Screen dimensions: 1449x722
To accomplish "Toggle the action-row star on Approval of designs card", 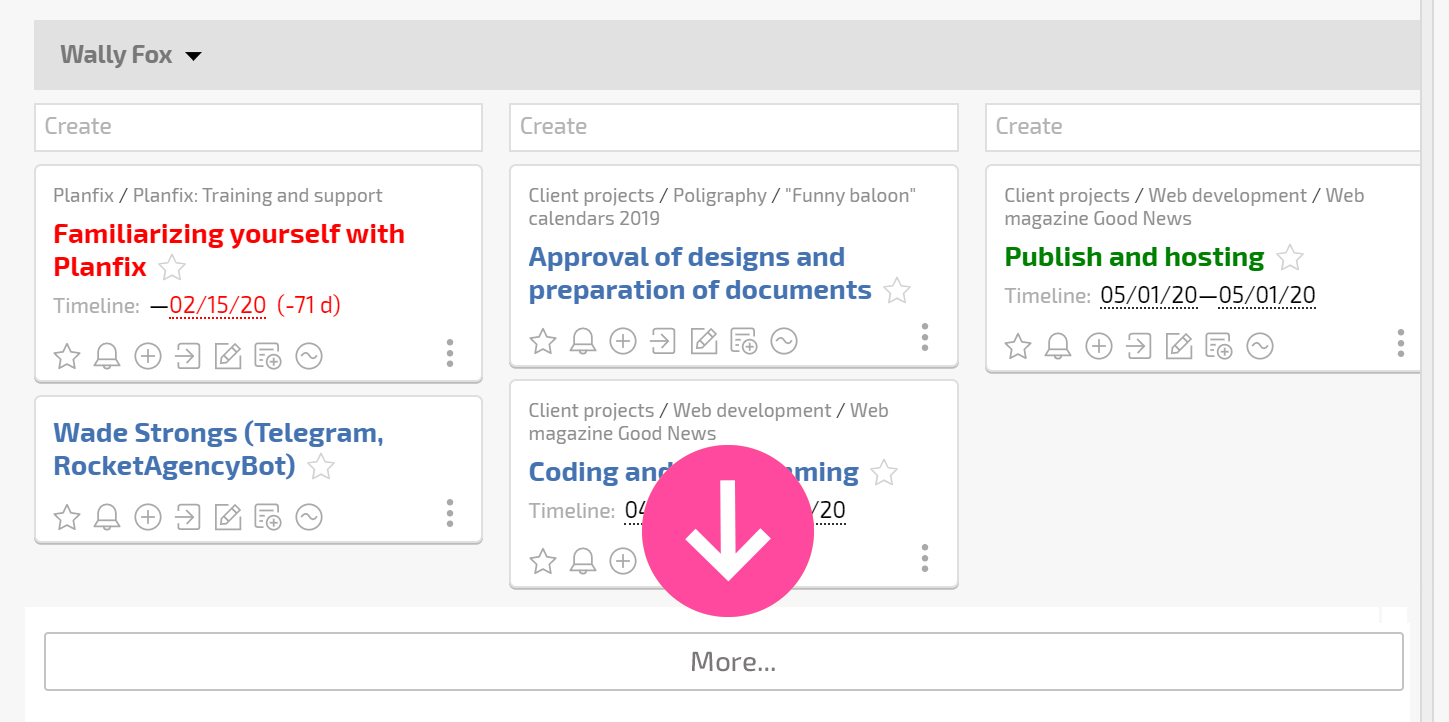I will (x=543, y=341).
